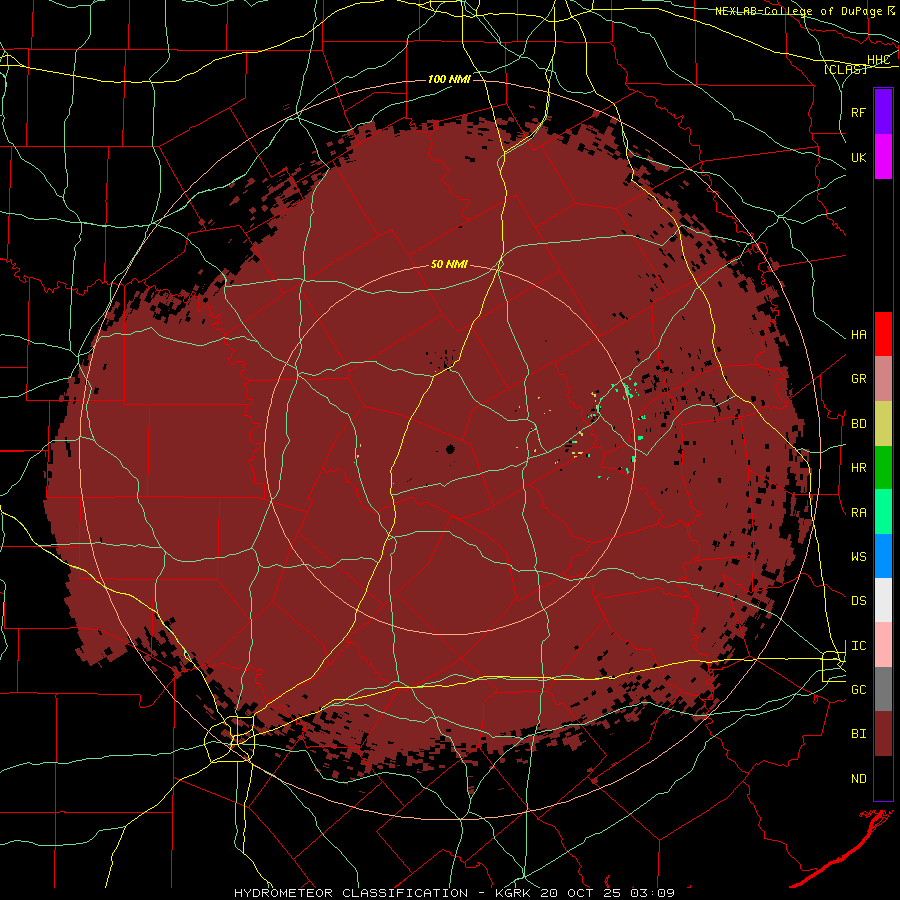The width and height of the screenshot is (900, 900).
Task: Click the HYDROMETEOR CLASSIFICATION caption
Action: (x=351, y=893)
